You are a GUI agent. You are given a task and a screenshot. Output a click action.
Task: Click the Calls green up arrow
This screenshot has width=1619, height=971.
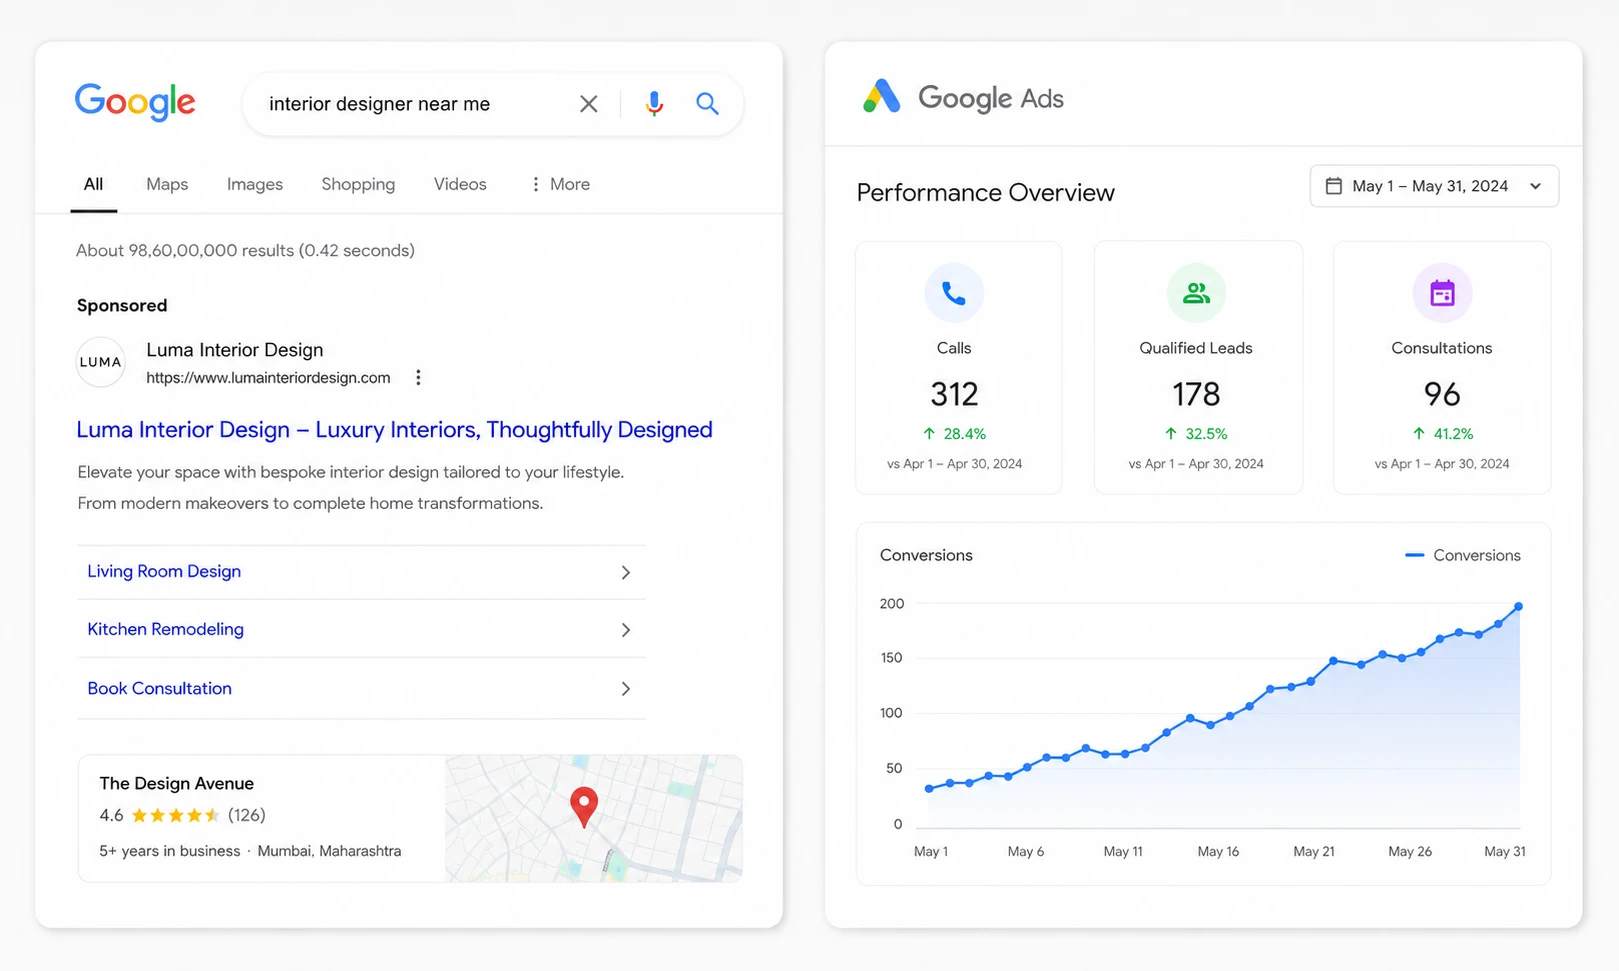[x=929, y=434]
